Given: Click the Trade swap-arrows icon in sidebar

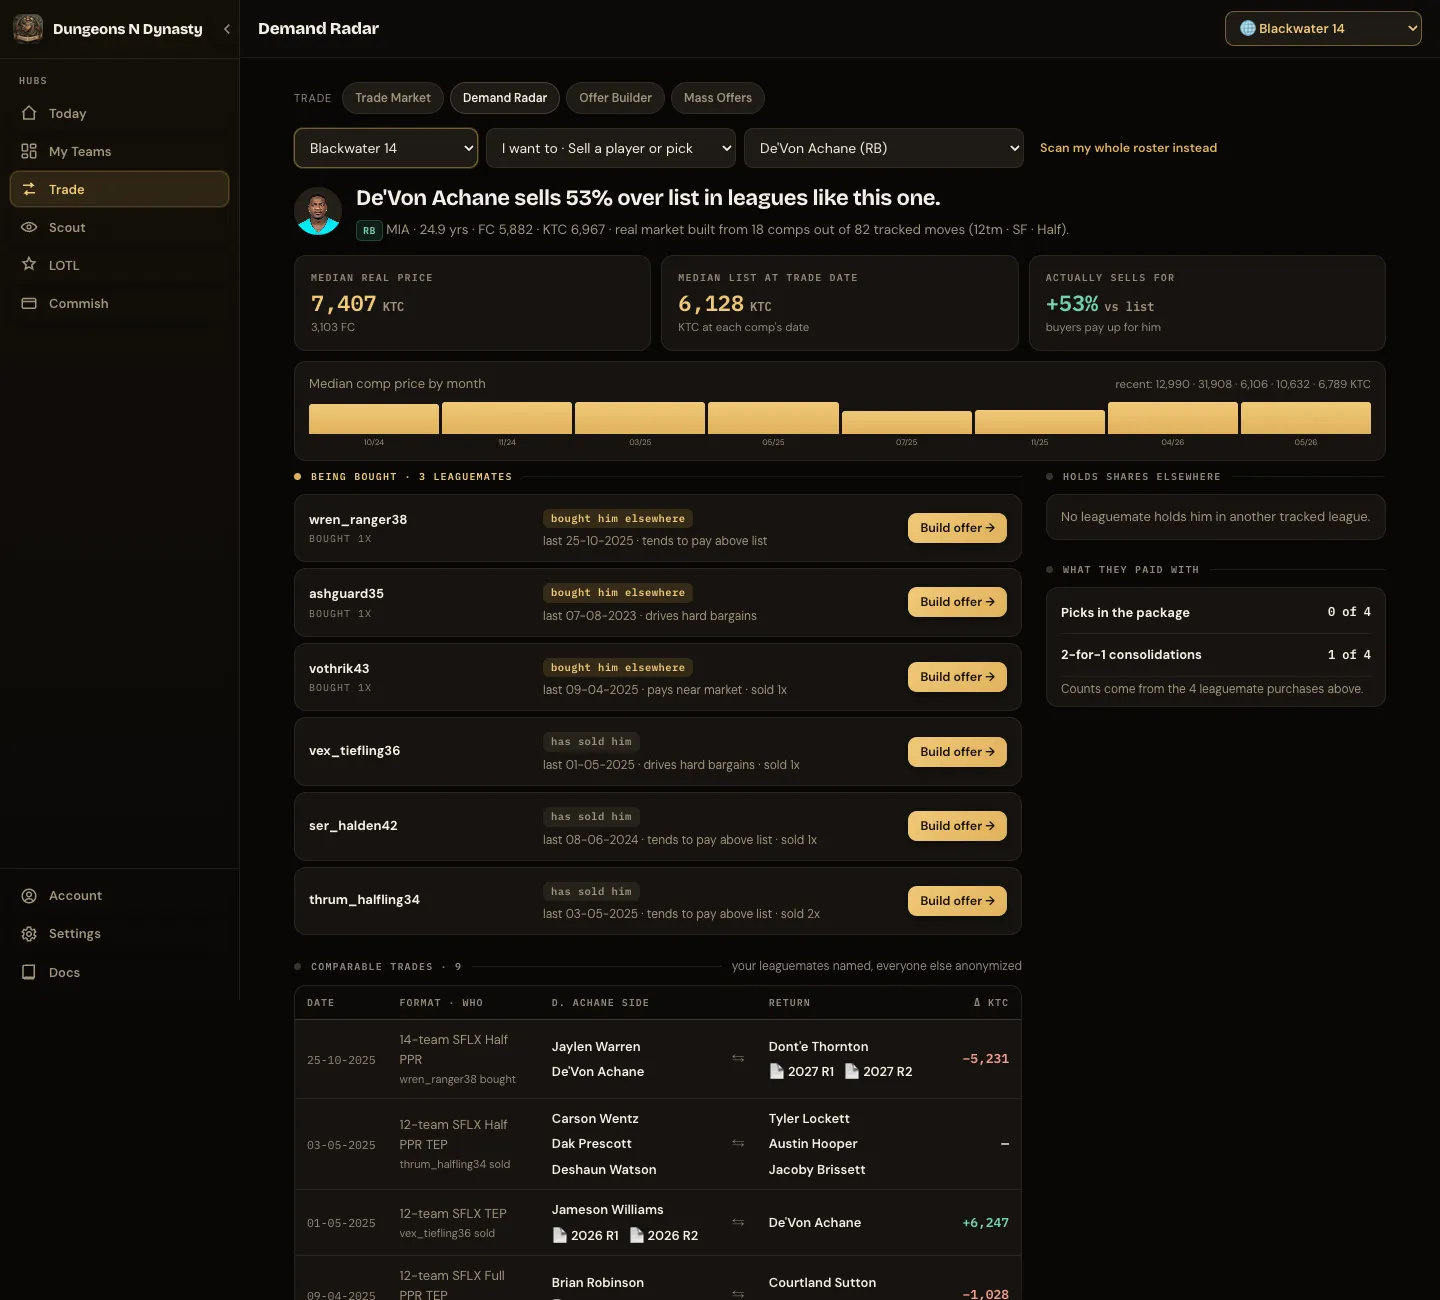Looking at the screenshot, I should tap(29, 189).
